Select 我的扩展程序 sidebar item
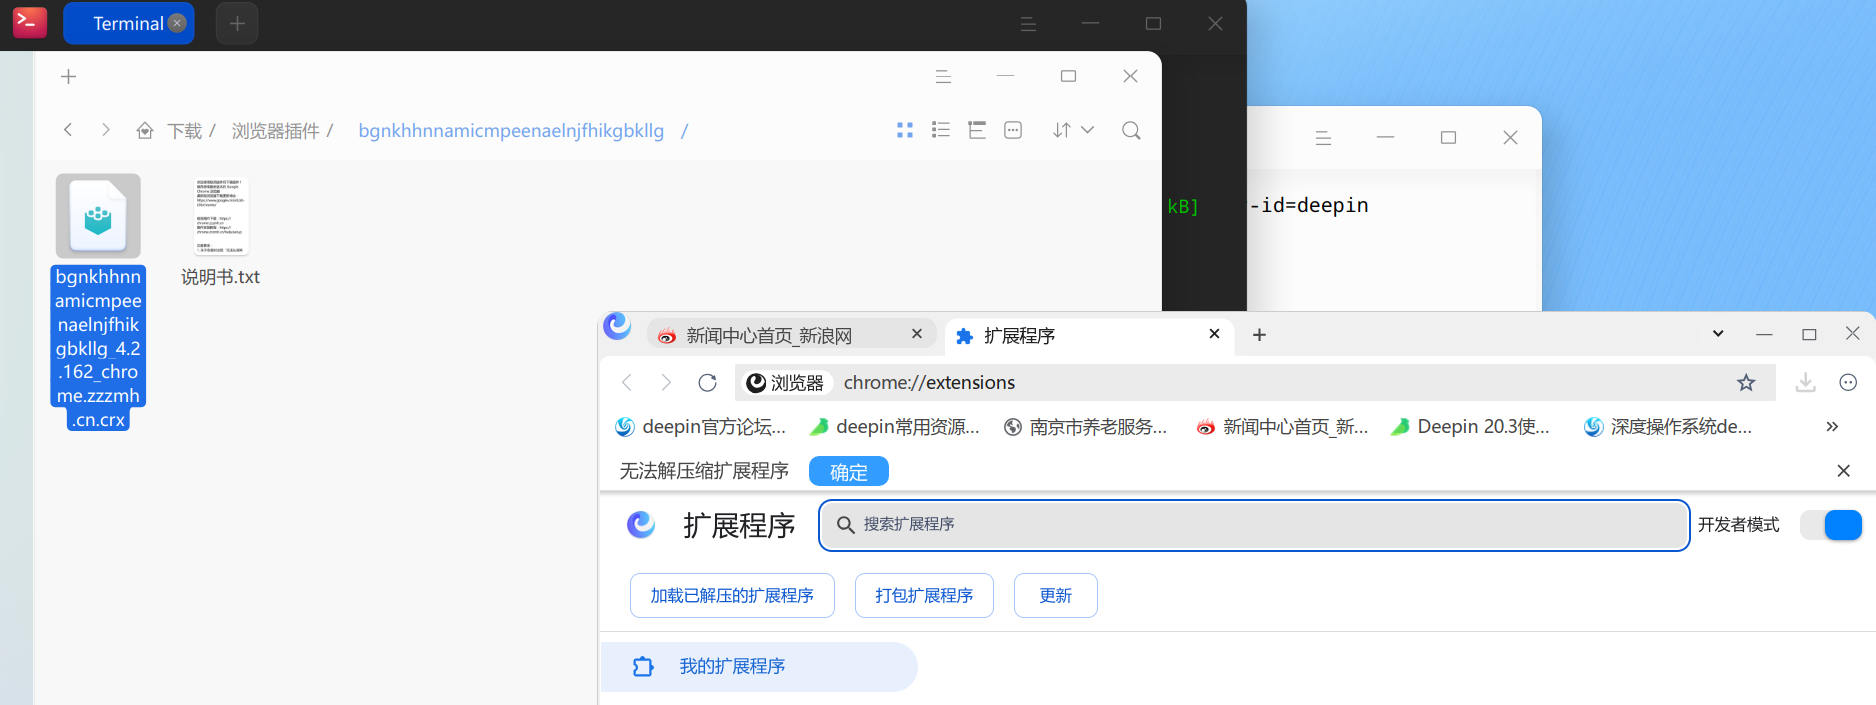The height and width of the screenshot is (705, 1876). (758, 667)
